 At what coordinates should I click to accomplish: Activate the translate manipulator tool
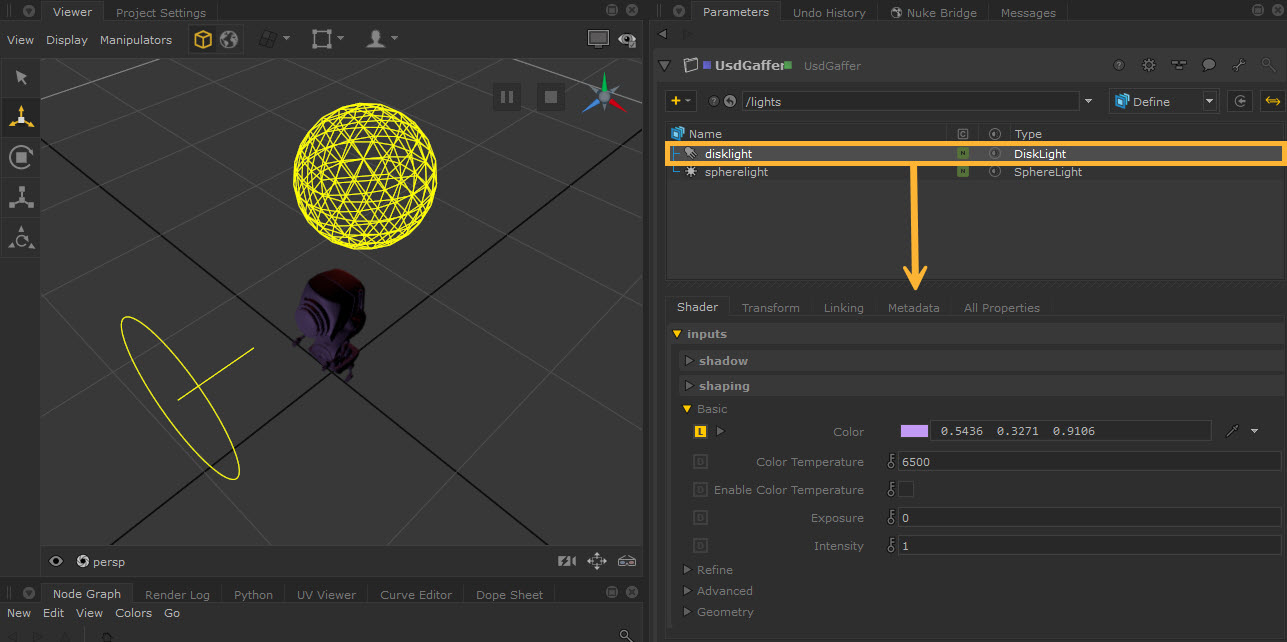tap(20, 117)
